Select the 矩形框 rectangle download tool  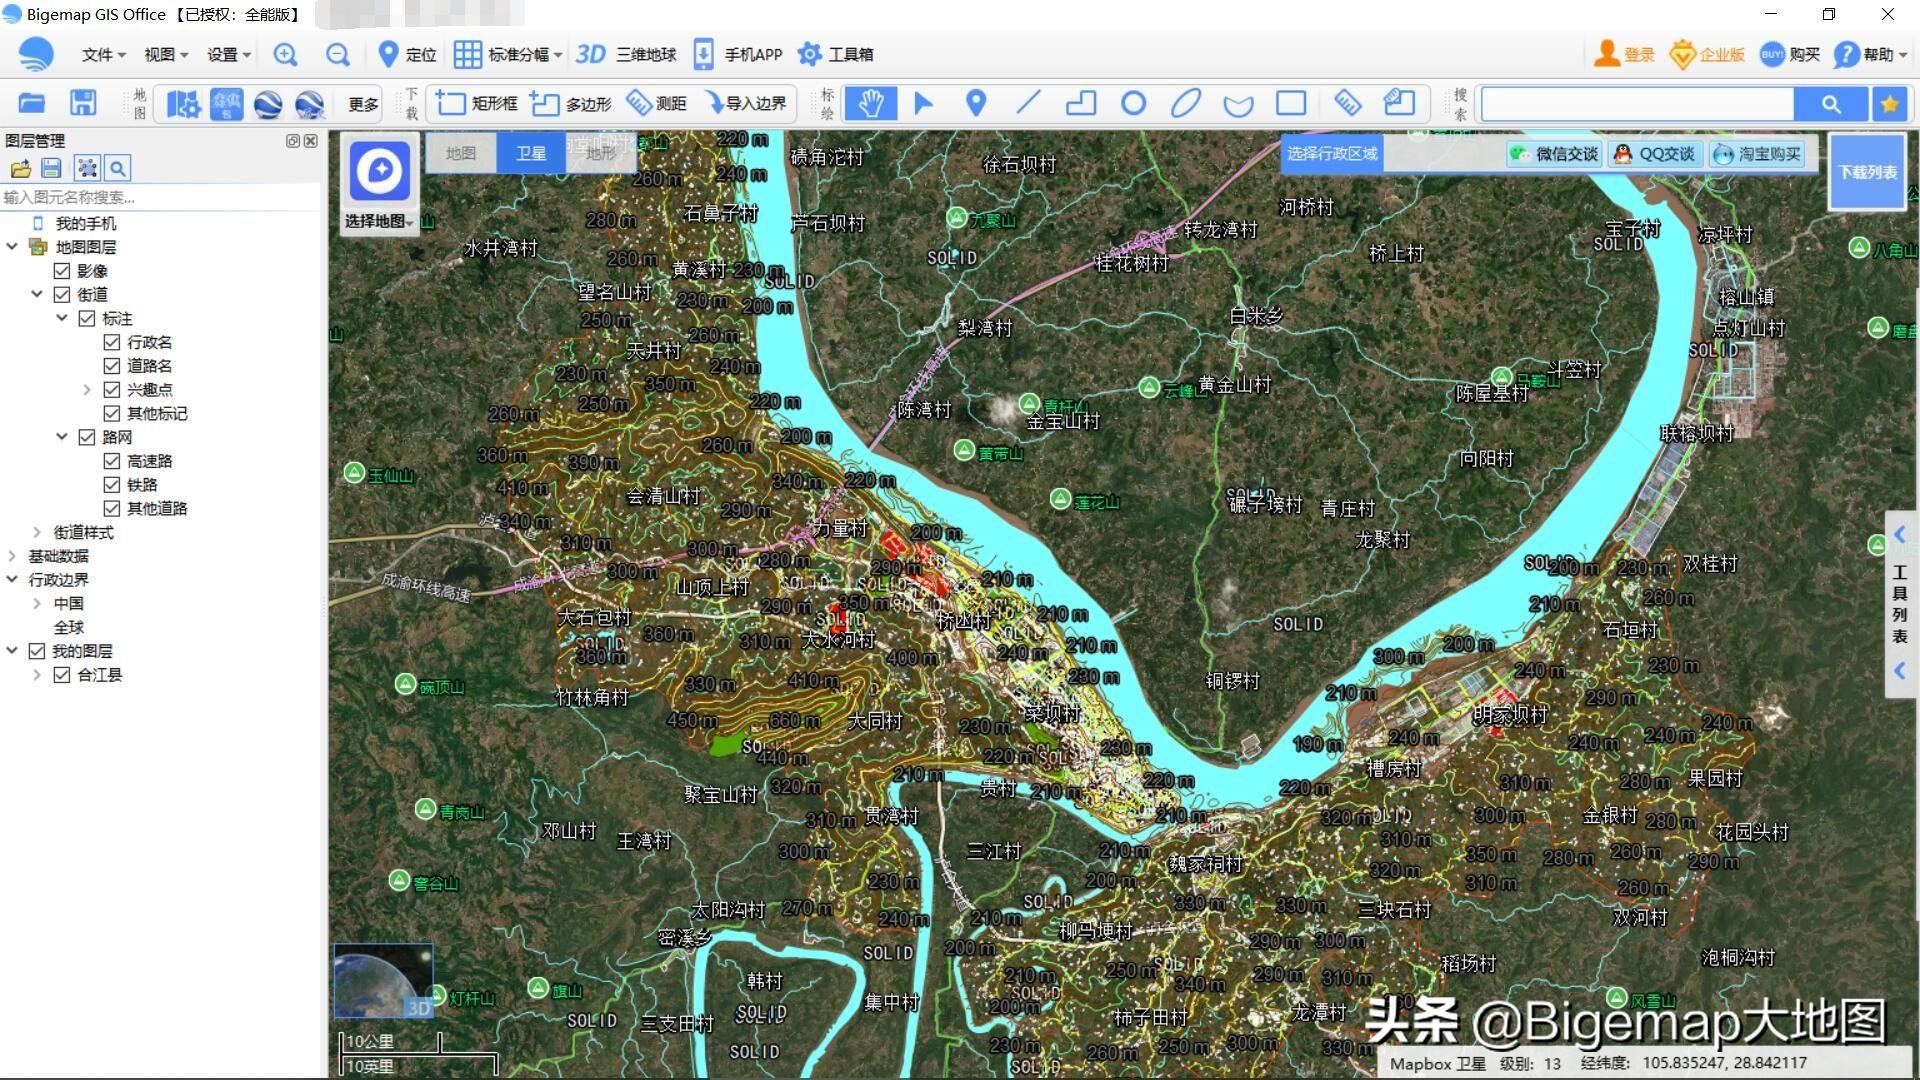tap(477, 103)
